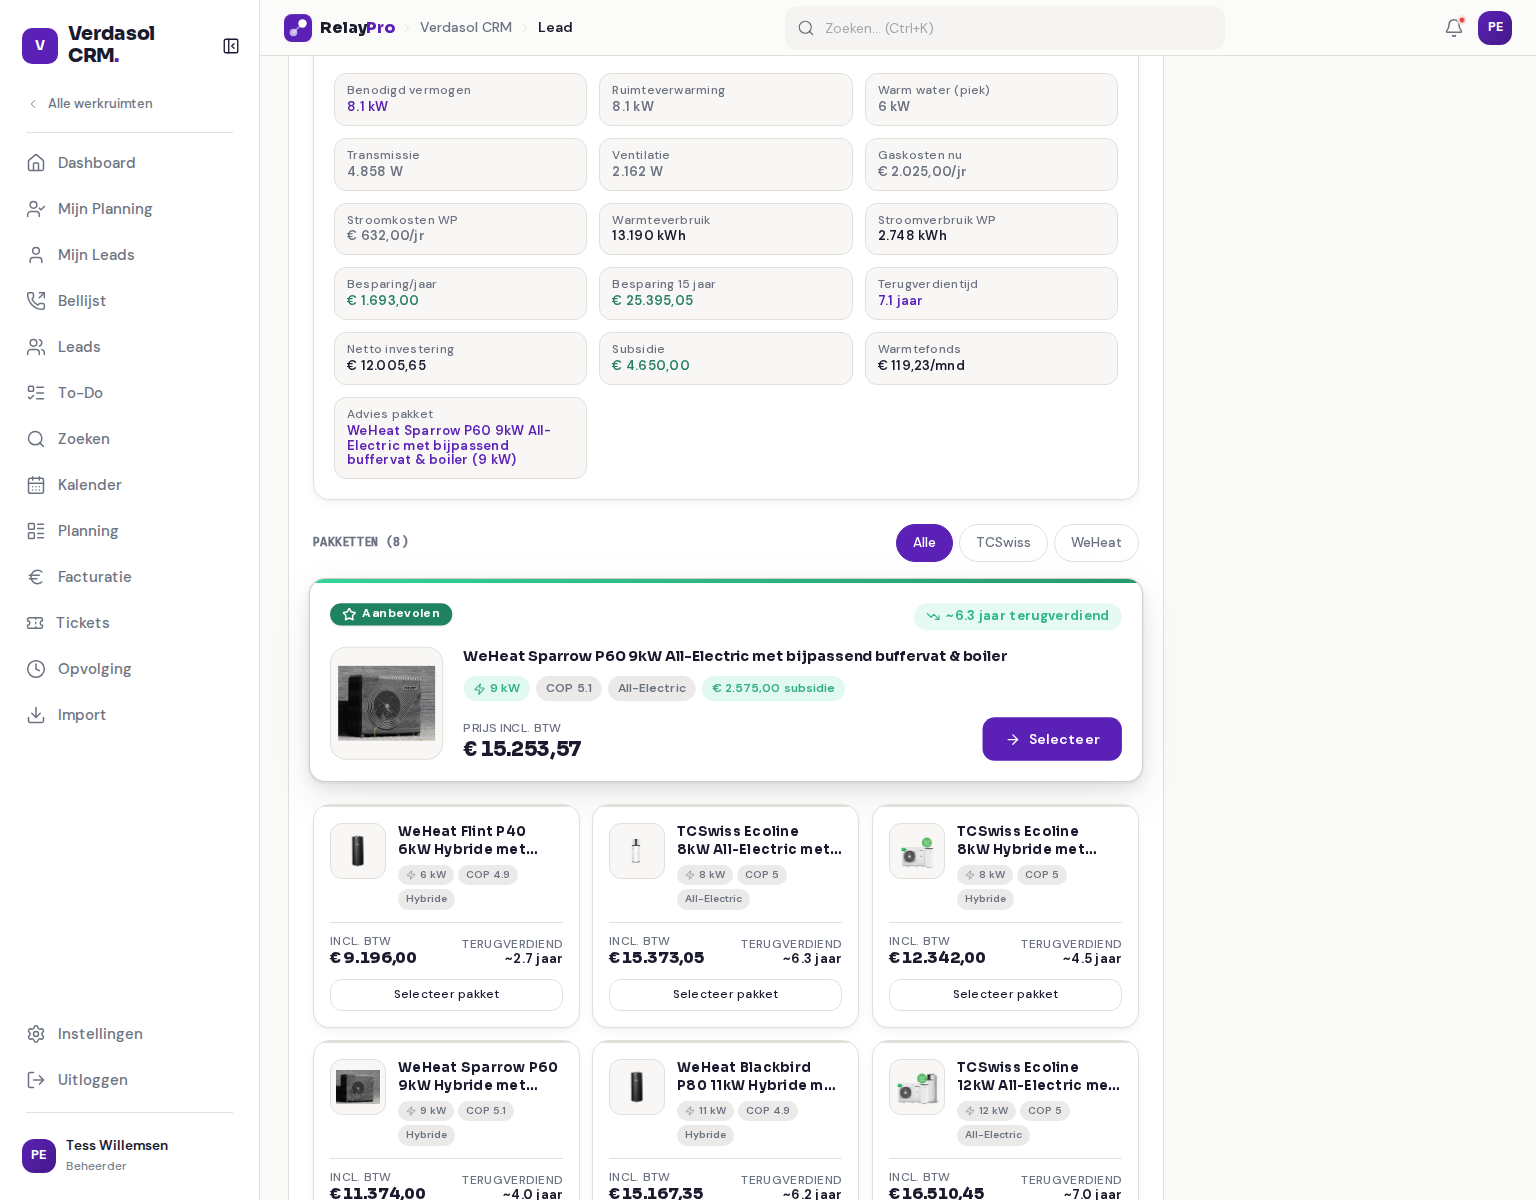Collapse the sidebar with the panel icon
Viewport: 1536px width, 1200px height.
[231, 46]
